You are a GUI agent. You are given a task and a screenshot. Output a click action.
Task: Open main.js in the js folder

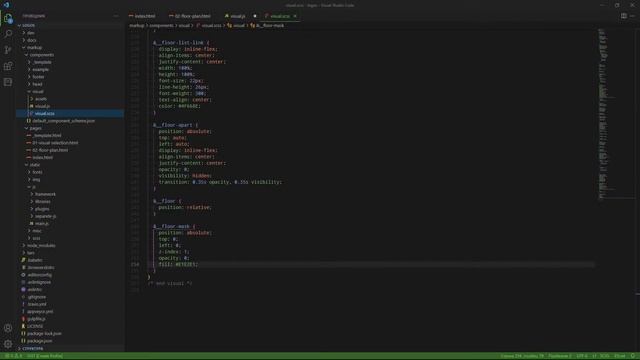click(41, 224)
